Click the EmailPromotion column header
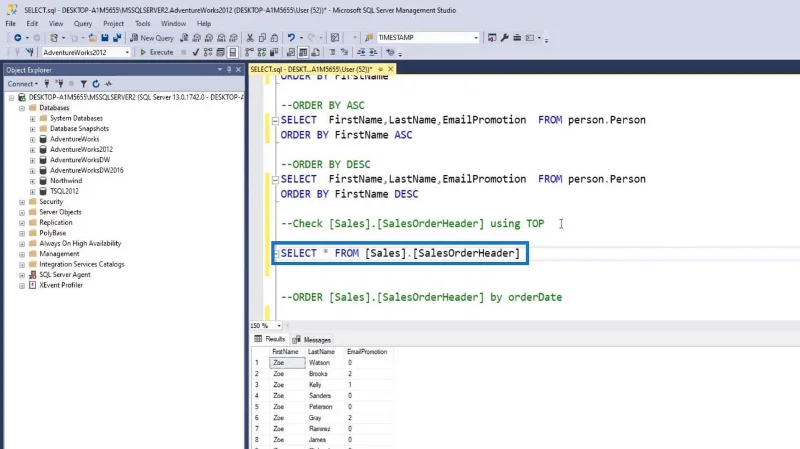Viewport: 800px width, 449px height. (367, 352)
